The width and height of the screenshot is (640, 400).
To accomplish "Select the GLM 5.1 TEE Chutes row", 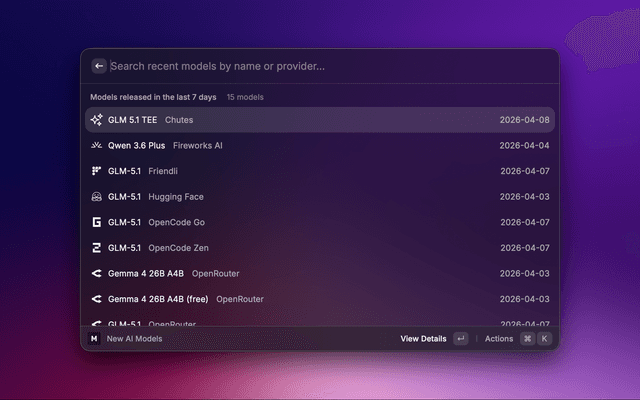I will click(x=320, y=120).
